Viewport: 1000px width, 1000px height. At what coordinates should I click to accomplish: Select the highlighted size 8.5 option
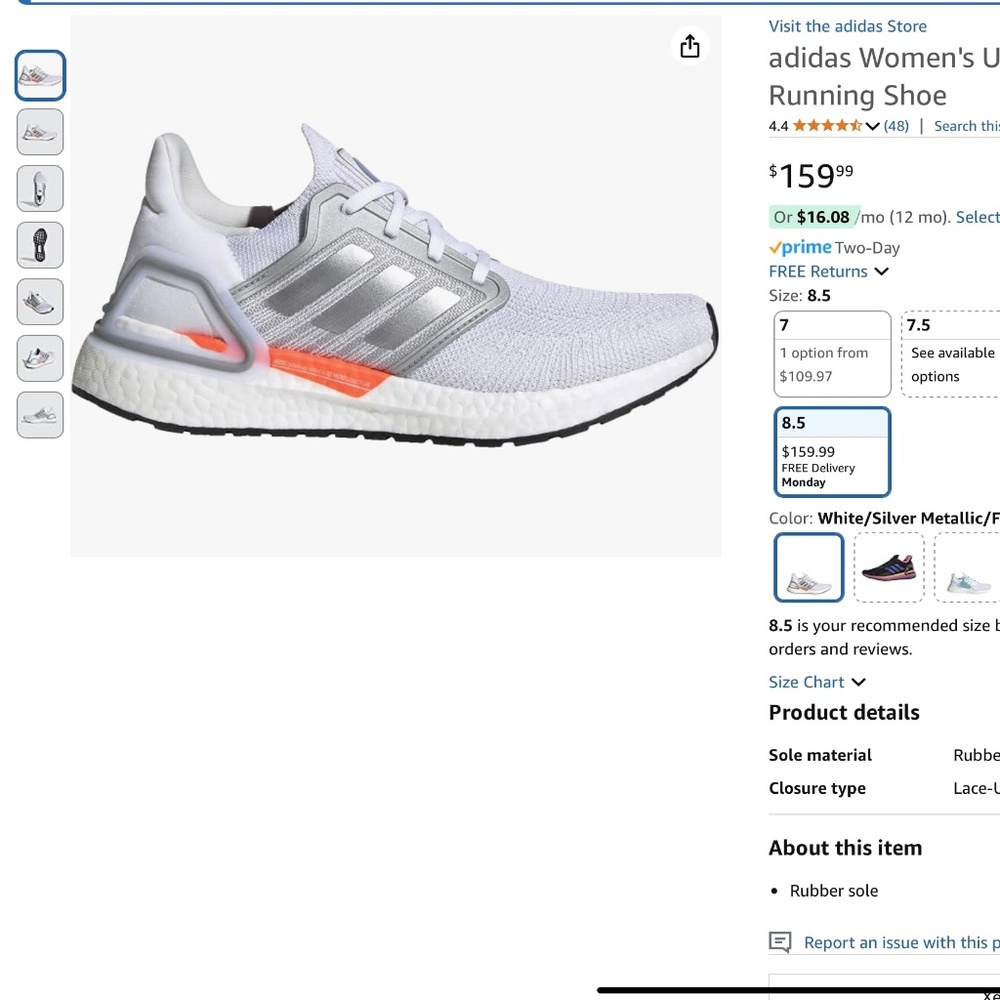click(x=832, y=452)
